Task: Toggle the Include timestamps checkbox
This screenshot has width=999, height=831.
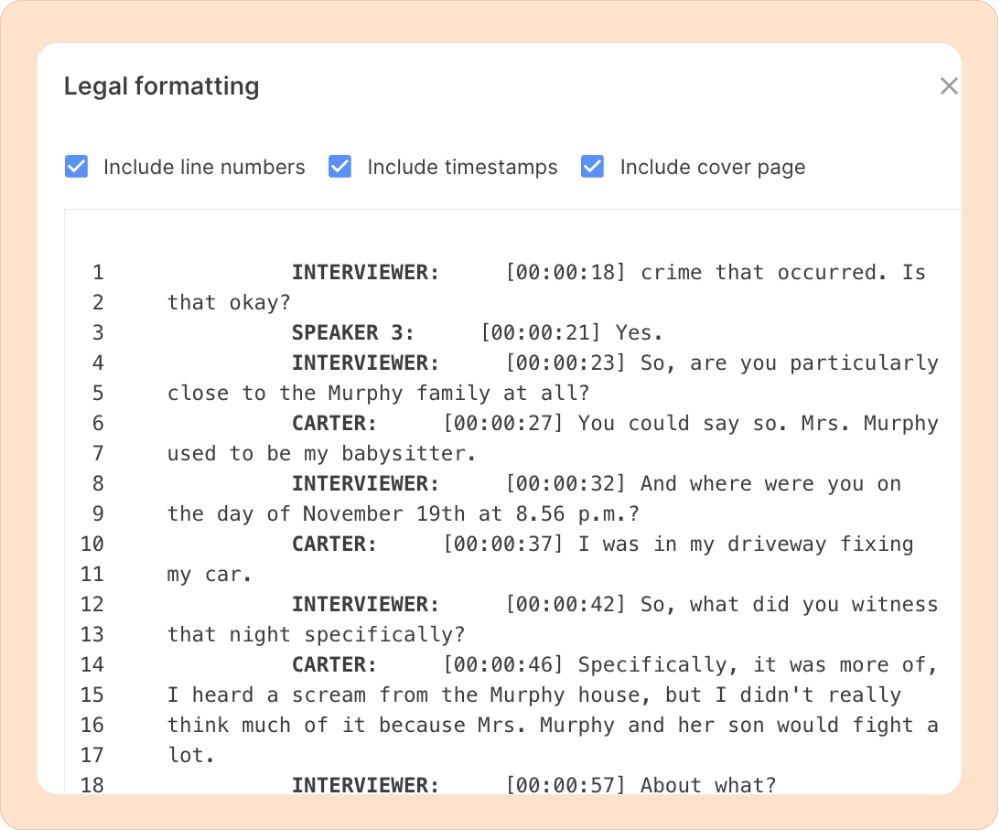Action: pyautogui.click(x=340, y=167)
